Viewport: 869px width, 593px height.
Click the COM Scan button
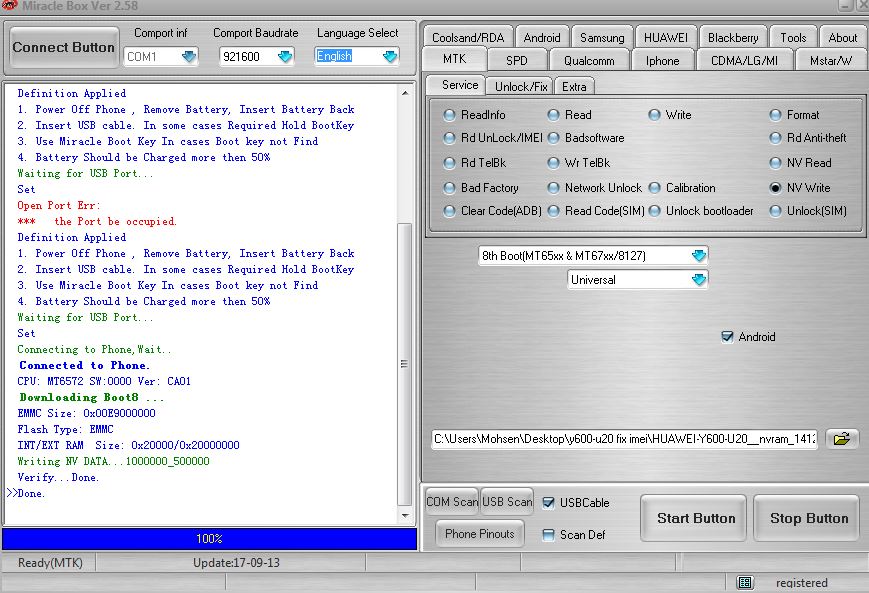tap(452, 502)
